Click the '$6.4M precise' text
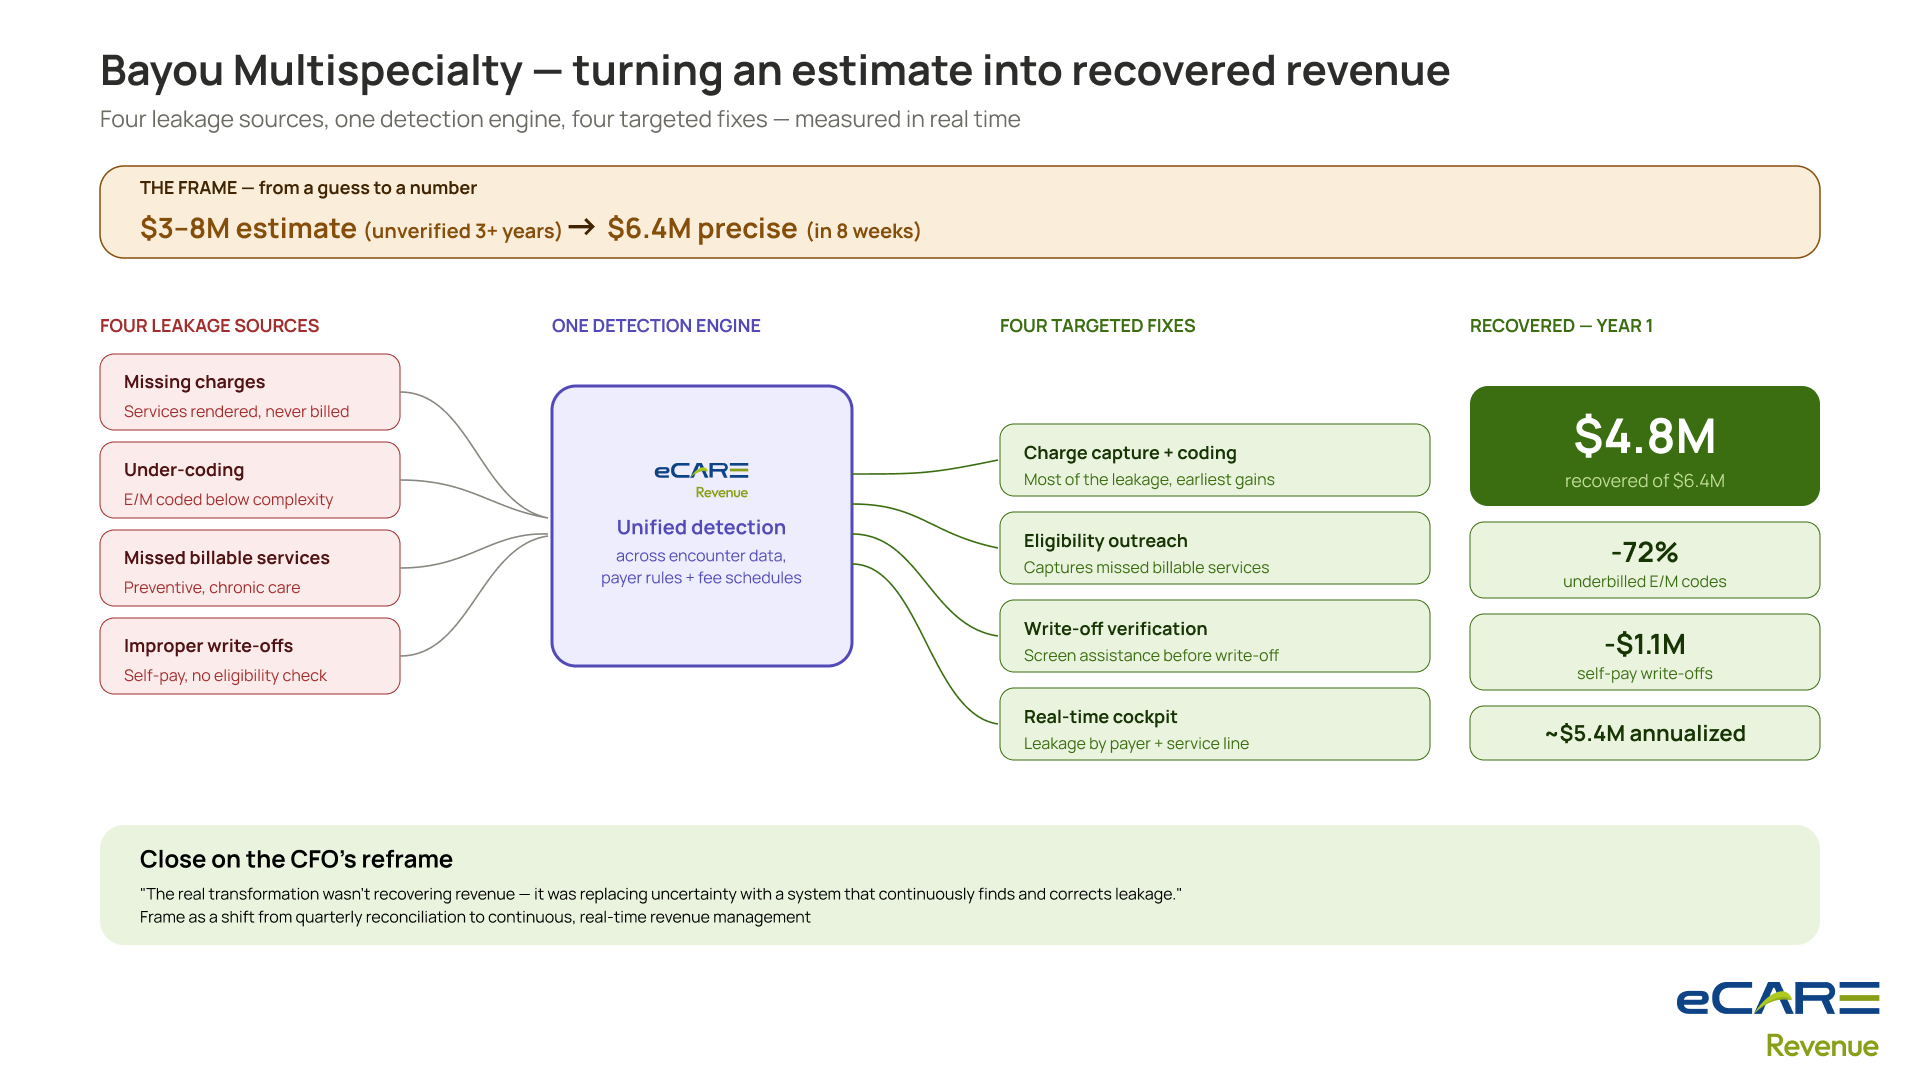1920x1080 pixels. pos(702,229)
